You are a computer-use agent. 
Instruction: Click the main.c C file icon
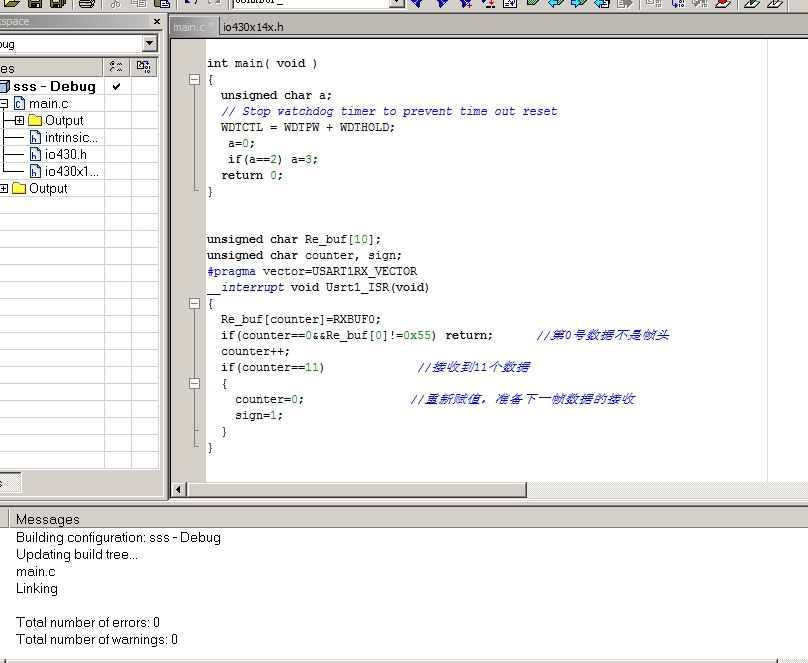tap(20, 104)
